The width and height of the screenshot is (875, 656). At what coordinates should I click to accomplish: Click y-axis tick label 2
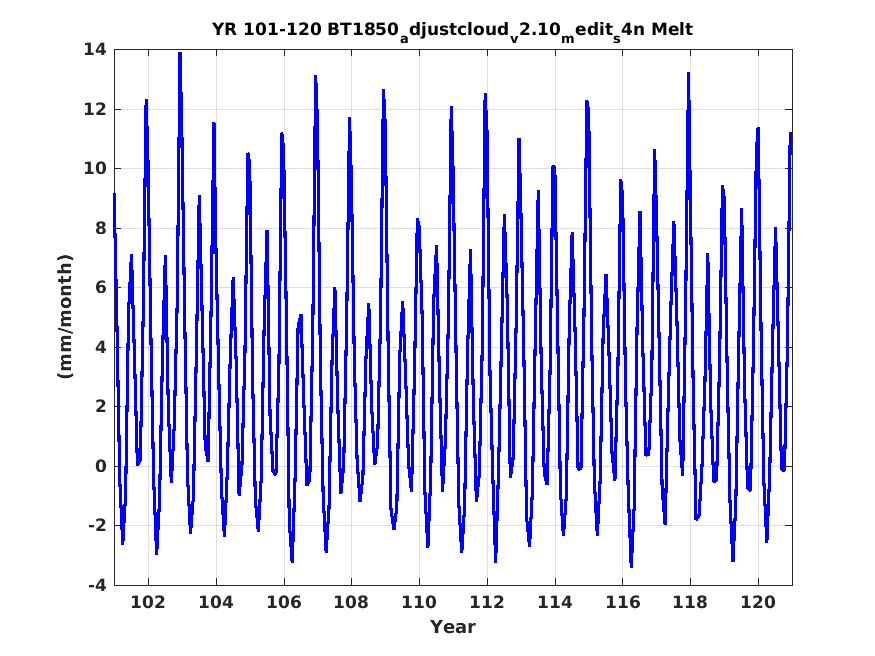coord(100,407)
